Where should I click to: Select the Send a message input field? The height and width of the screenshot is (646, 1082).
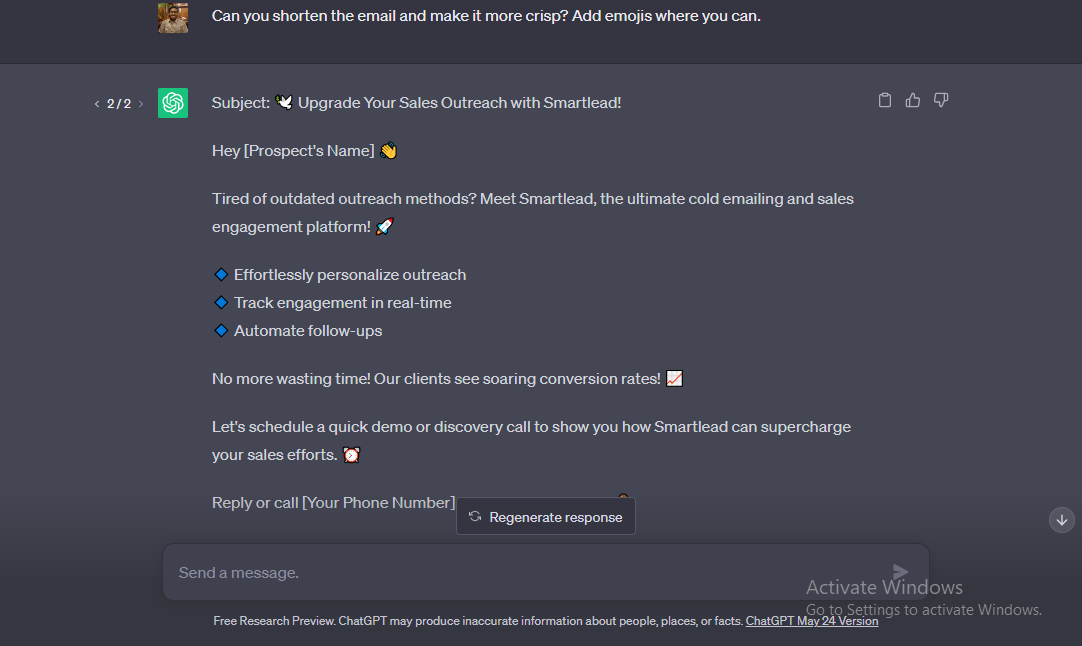[x=400, y=572]
